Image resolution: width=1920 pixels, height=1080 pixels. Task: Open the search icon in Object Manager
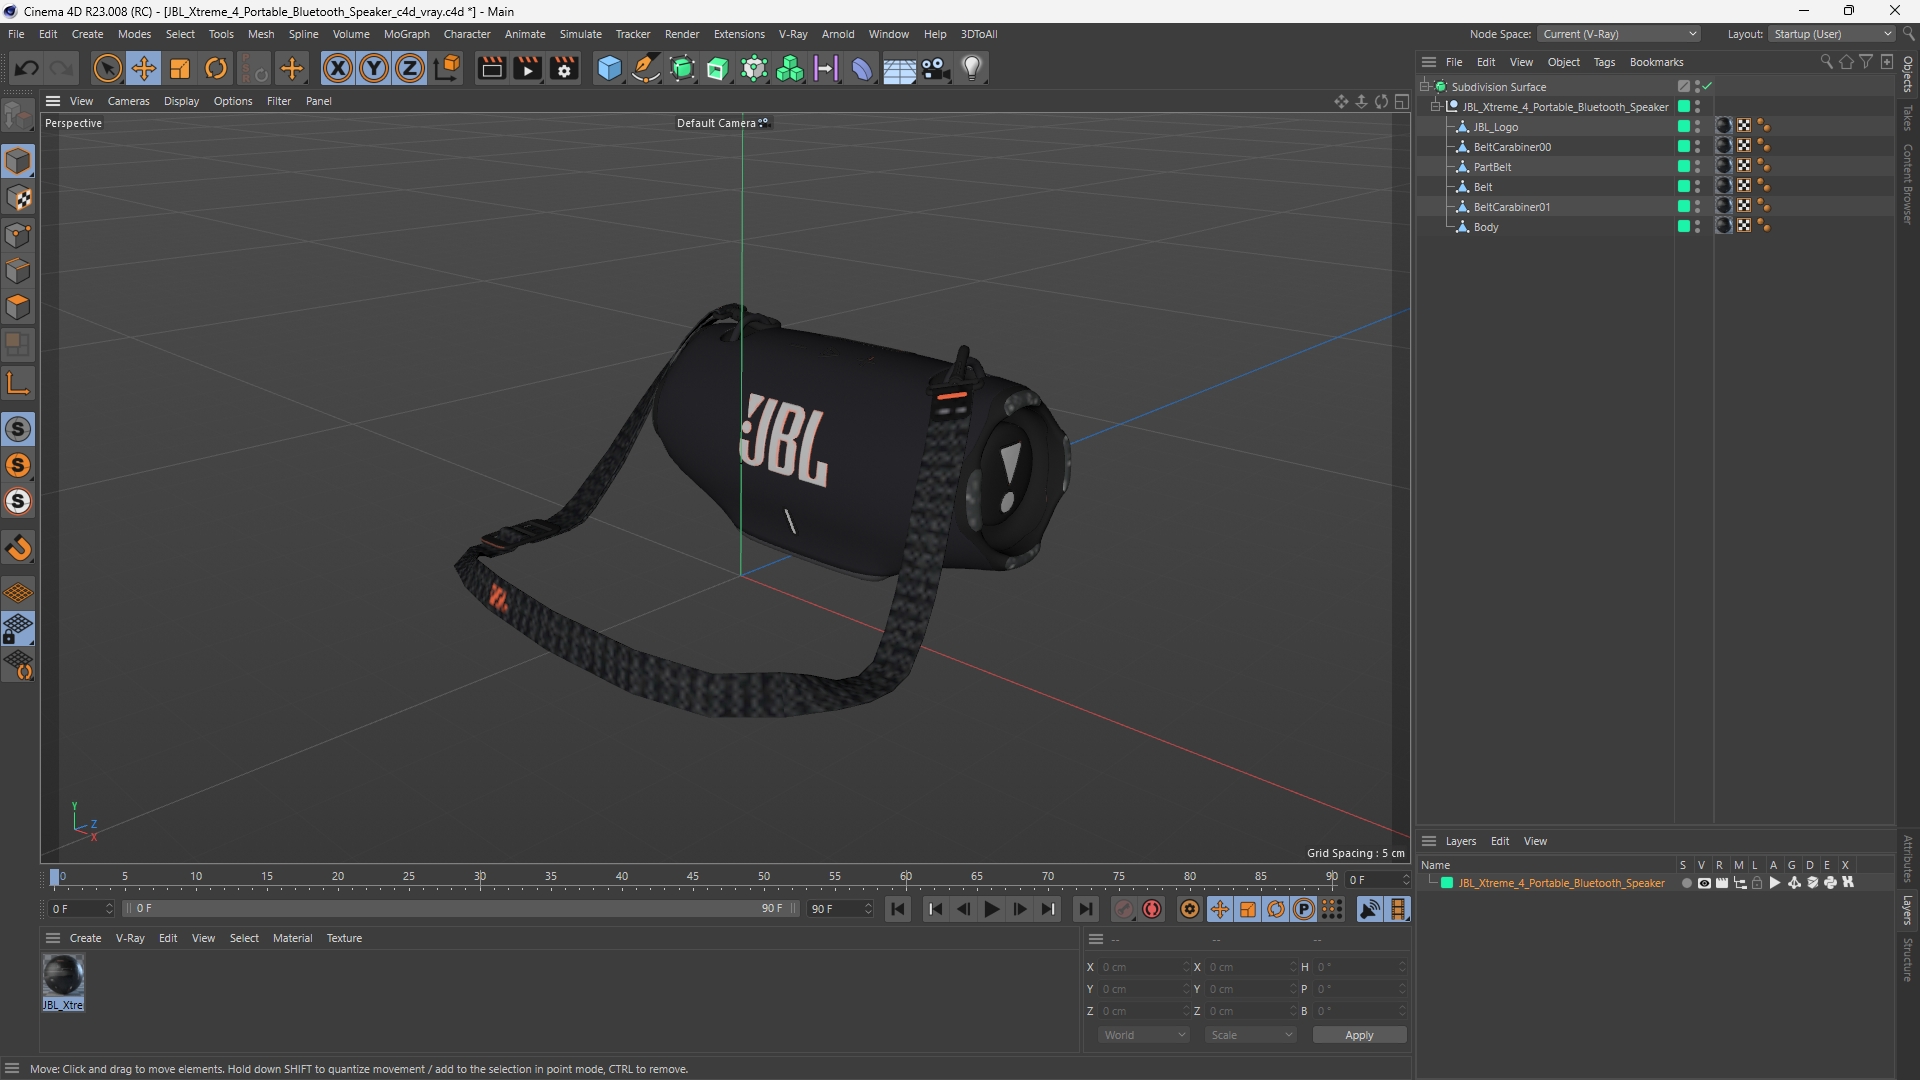coord(1826,62)
